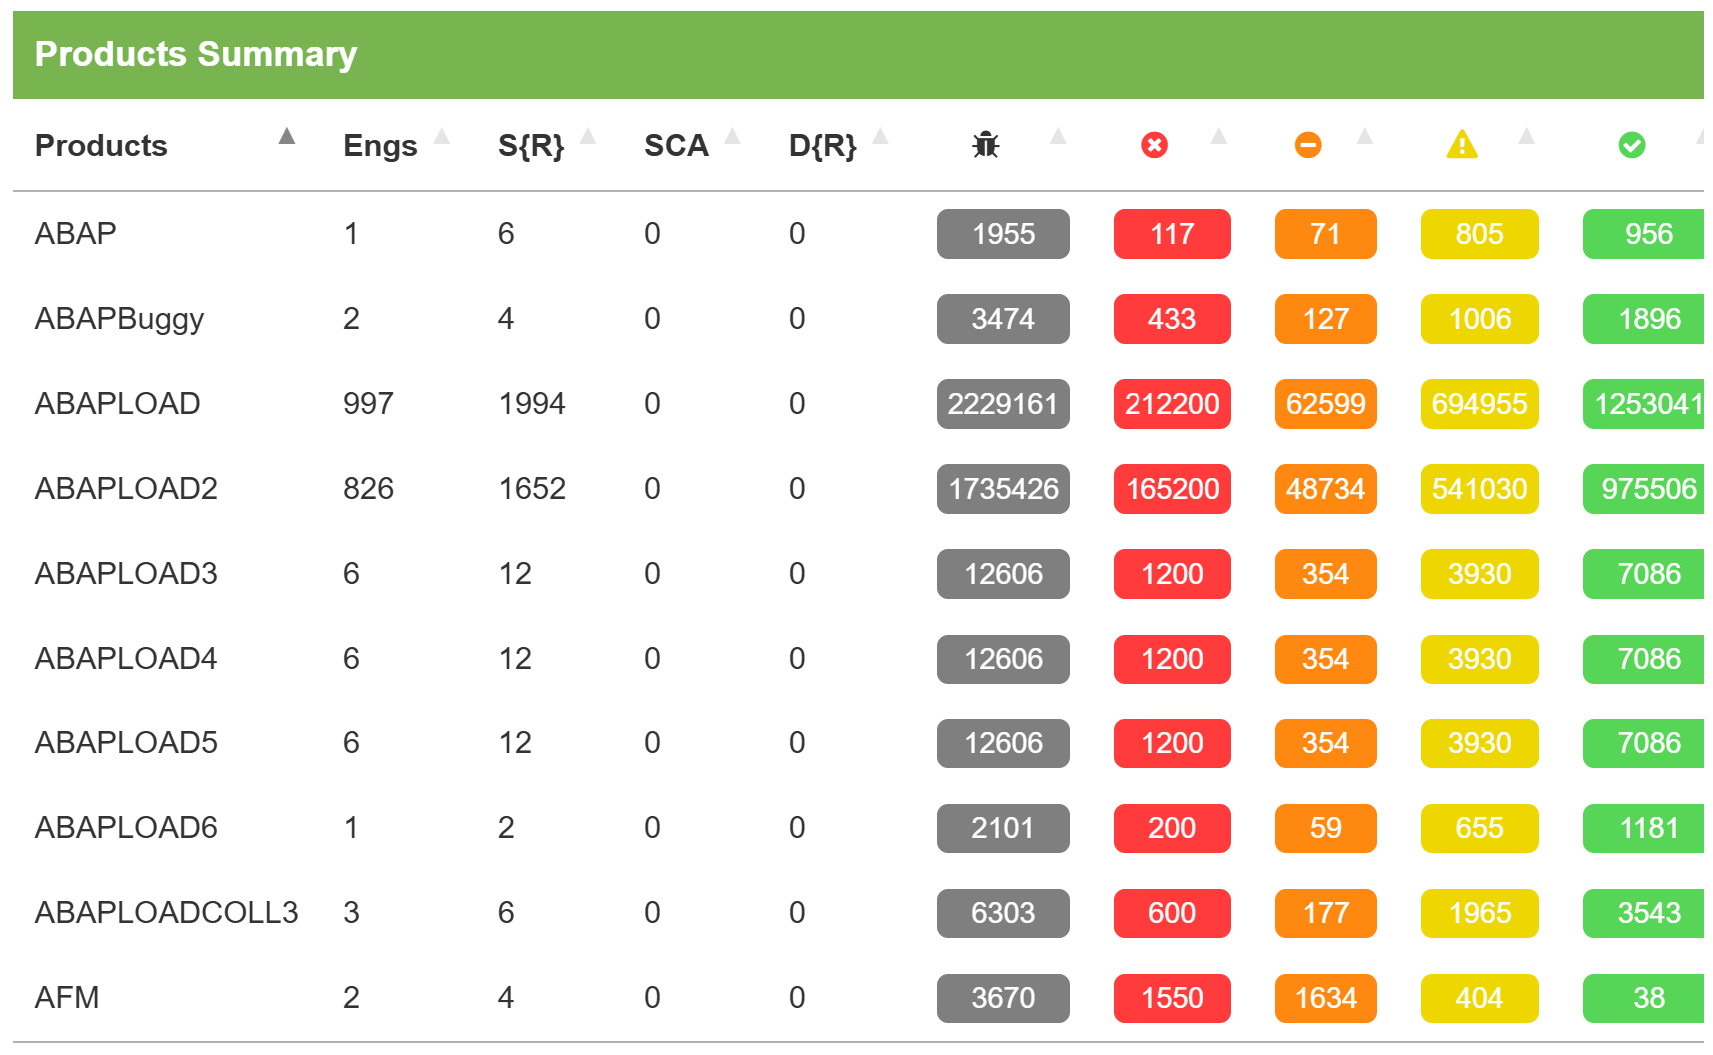The width and height of the screenshot is (1713, 1055).
Task: Sort by Engs column arrow
Action: coord(441,137)
